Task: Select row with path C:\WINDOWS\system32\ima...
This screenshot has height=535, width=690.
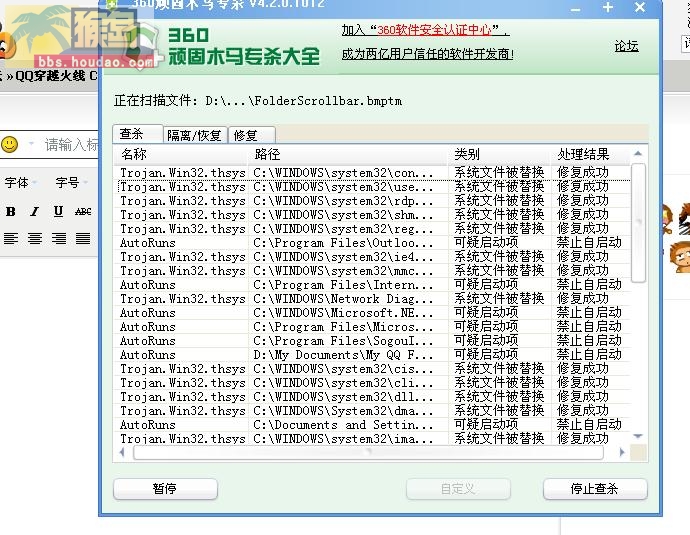Action: 372,438
